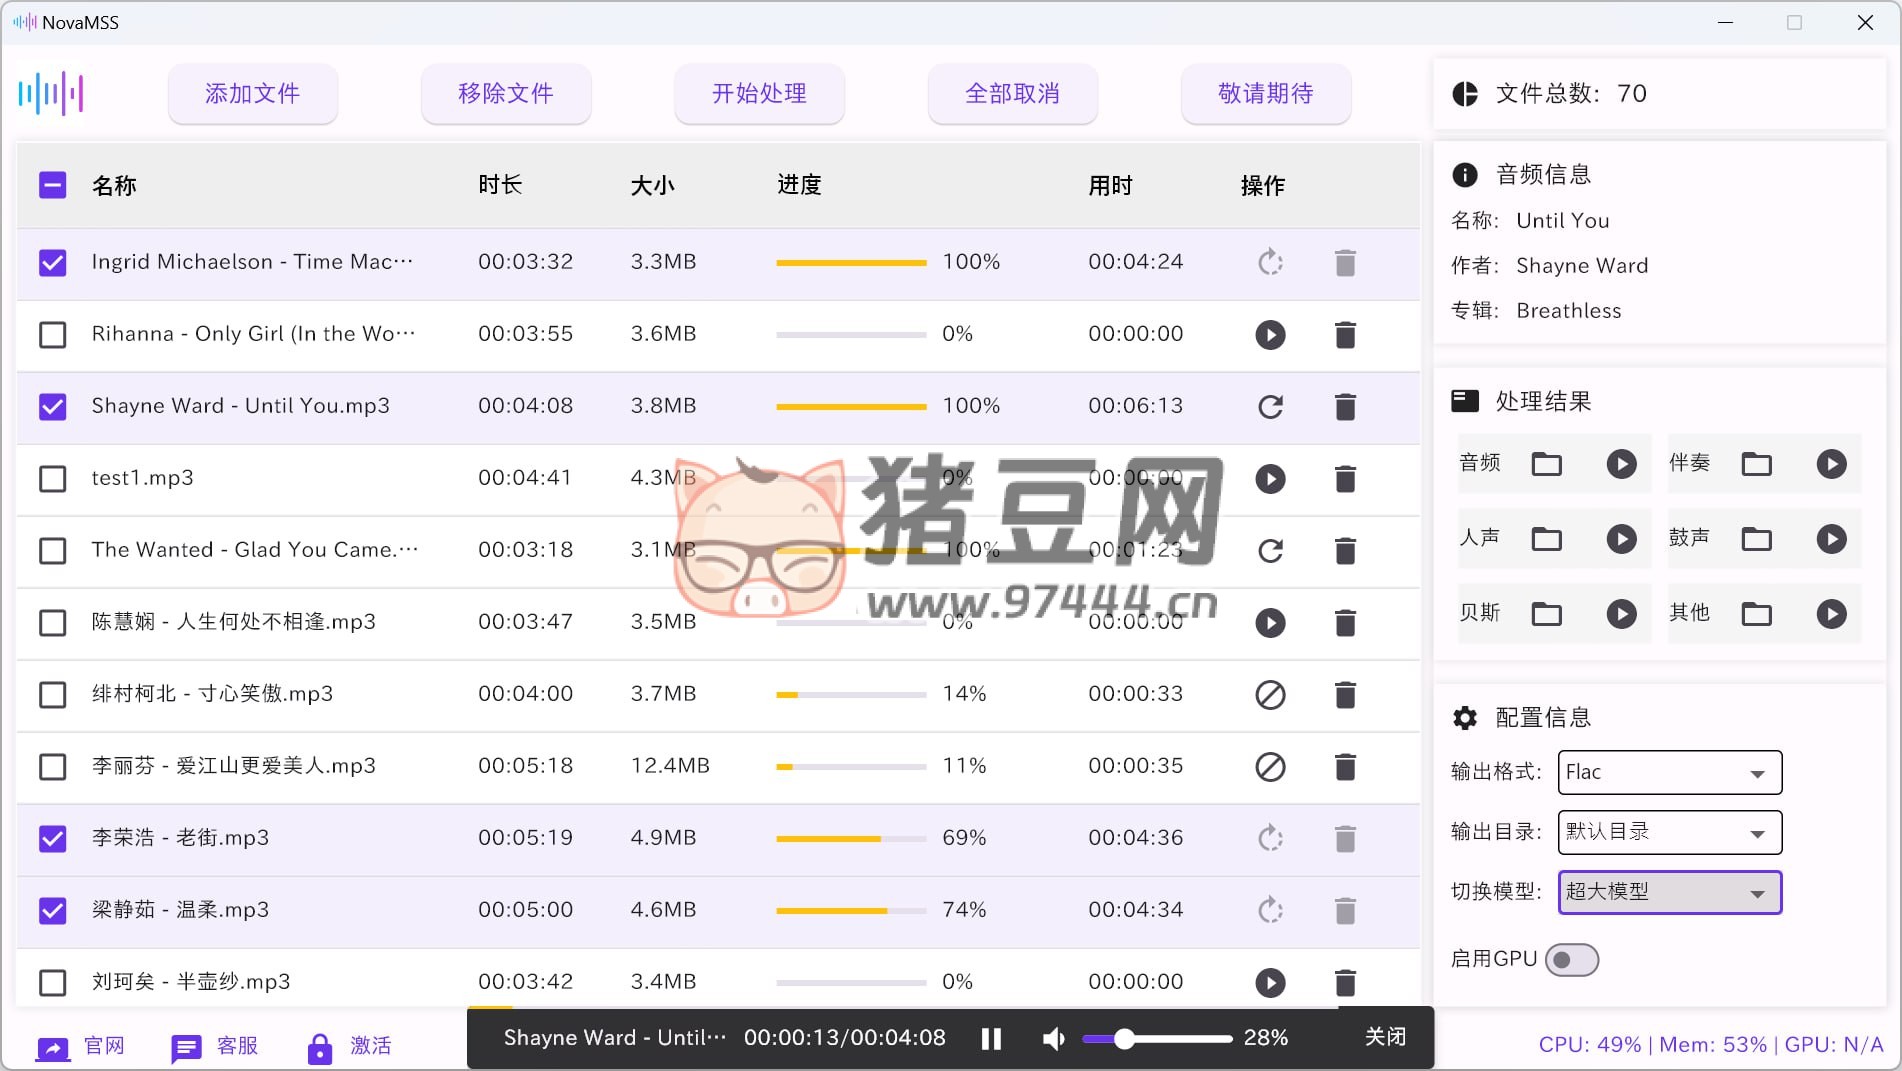1902x1071 pixels.
Task: Click the 添加文件 button
Action: click(x=252, y=94)
